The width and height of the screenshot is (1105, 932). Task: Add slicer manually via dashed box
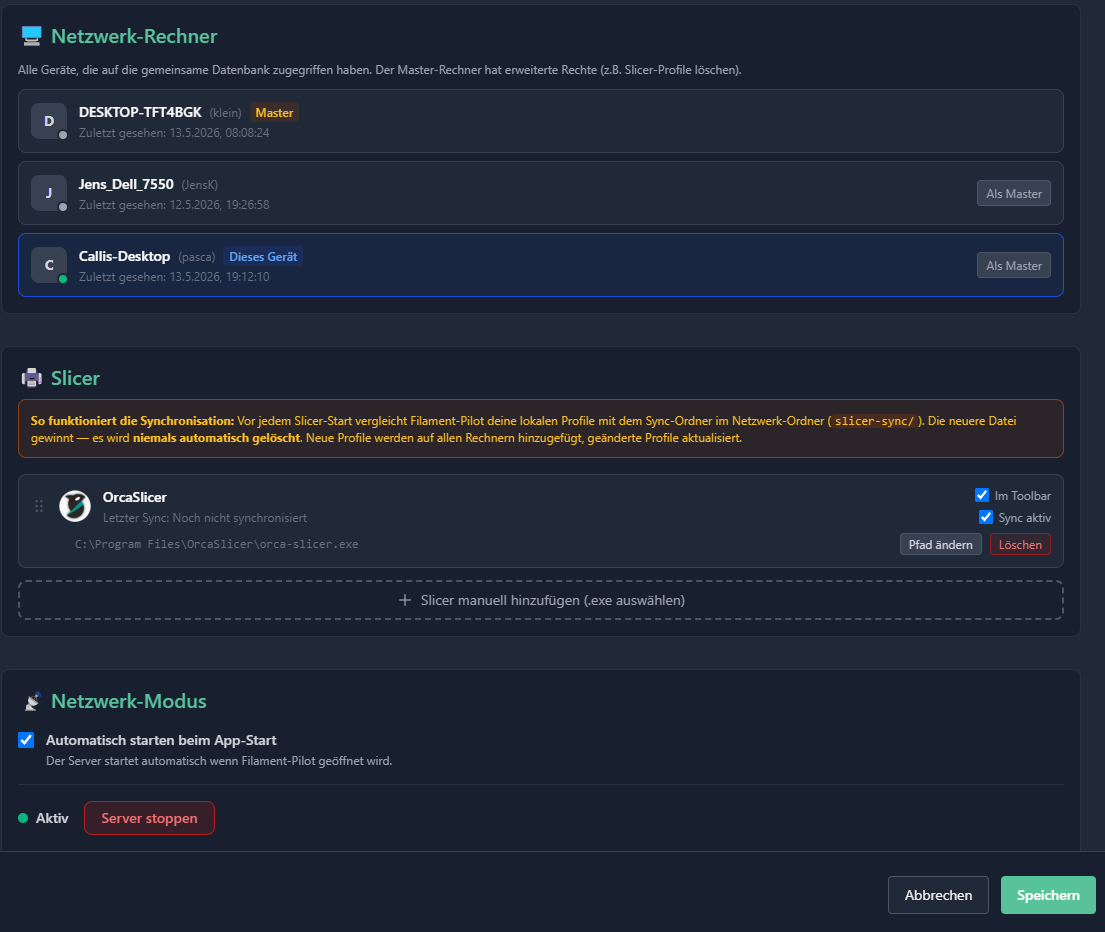tap(541, 600)
